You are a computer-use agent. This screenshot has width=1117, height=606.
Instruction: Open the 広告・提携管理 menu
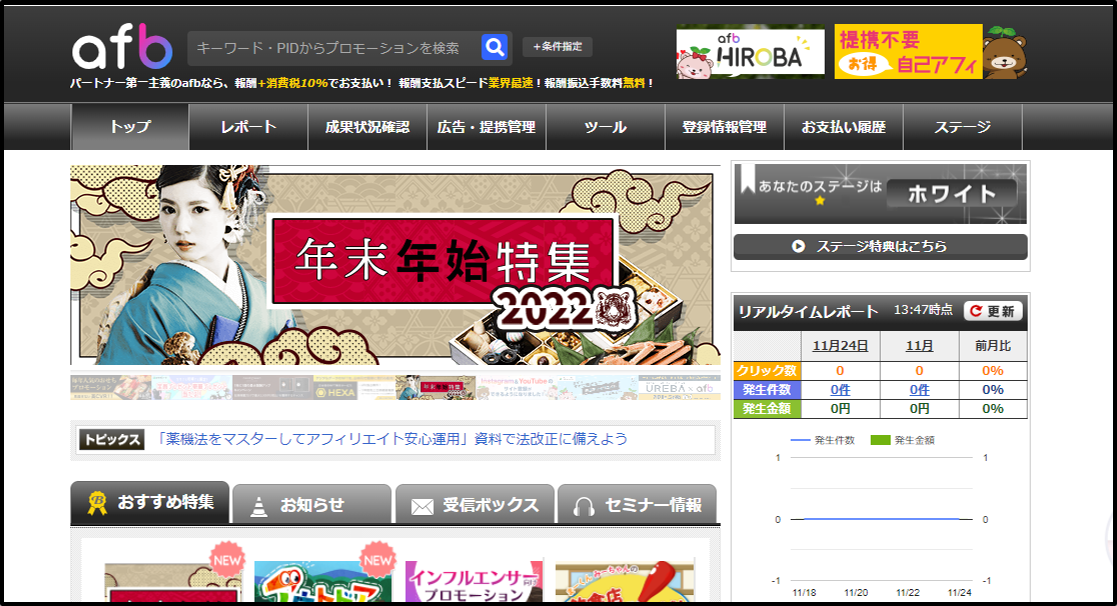tap(486, 127)
